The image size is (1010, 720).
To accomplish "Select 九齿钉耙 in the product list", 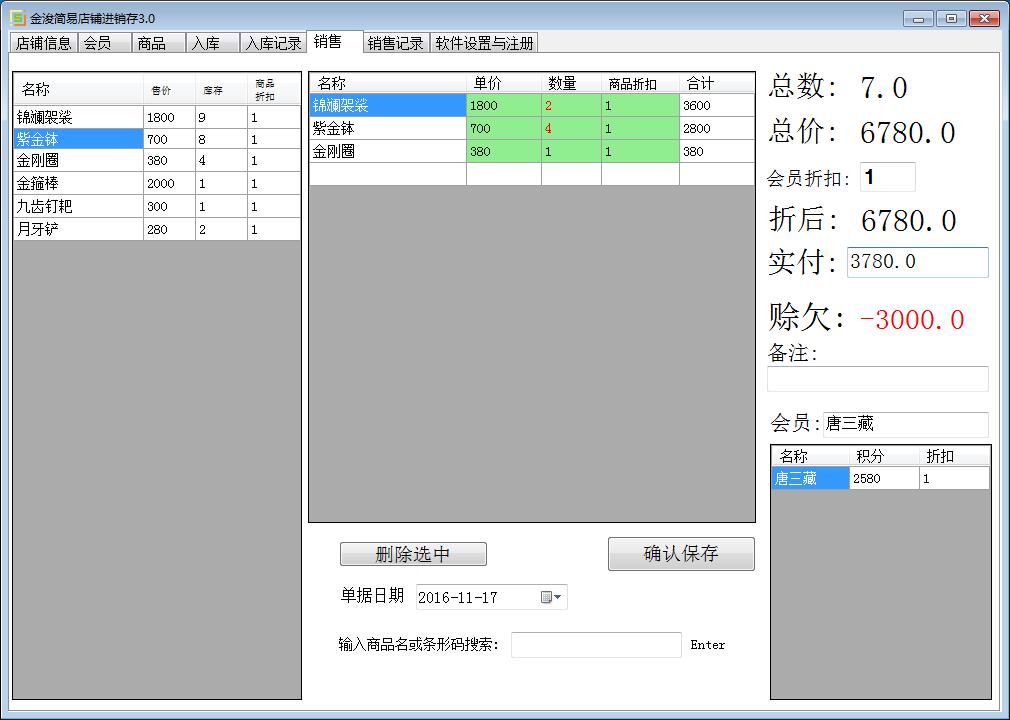I will click(x=78, y=206).
